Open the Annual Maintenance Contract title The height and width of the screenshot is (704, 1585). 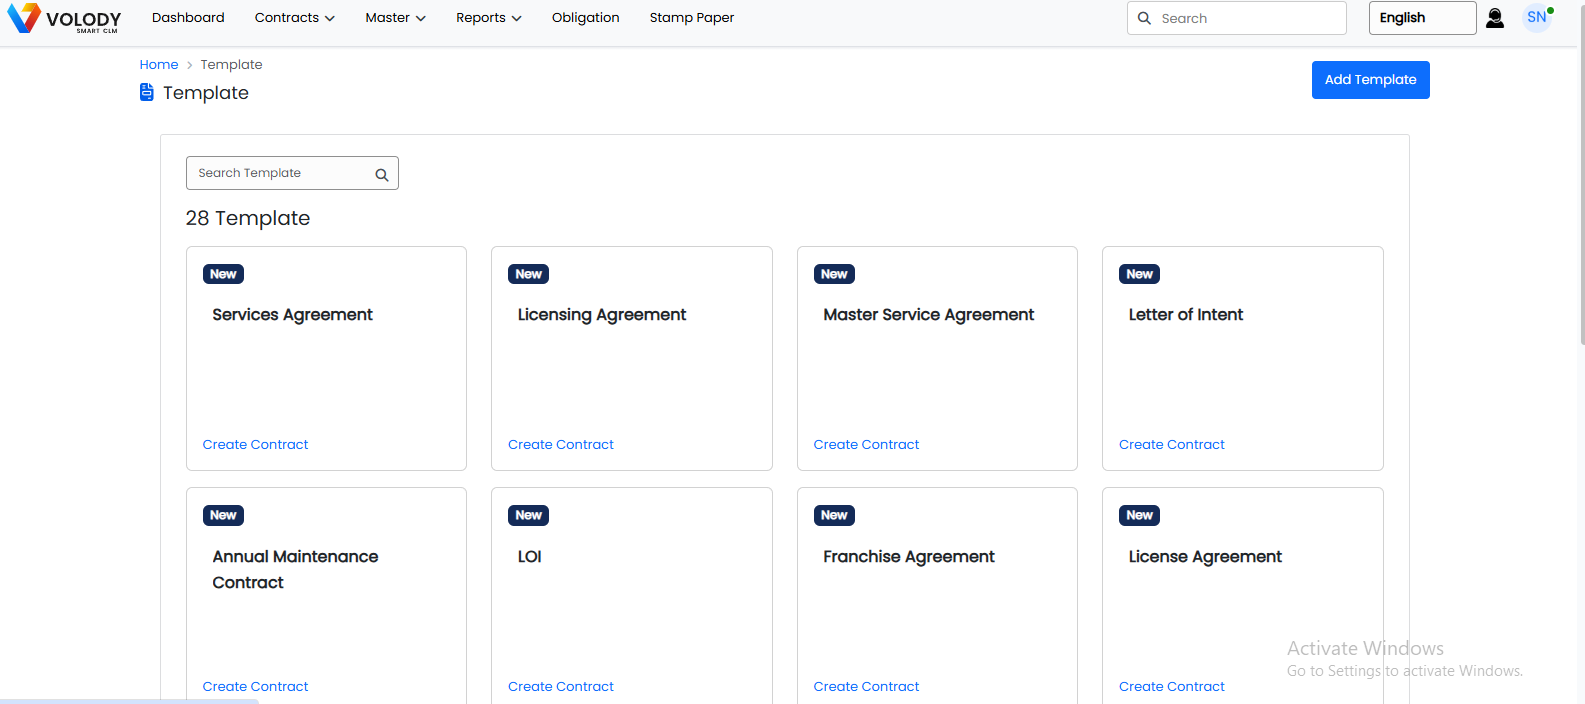coord(296,570)
